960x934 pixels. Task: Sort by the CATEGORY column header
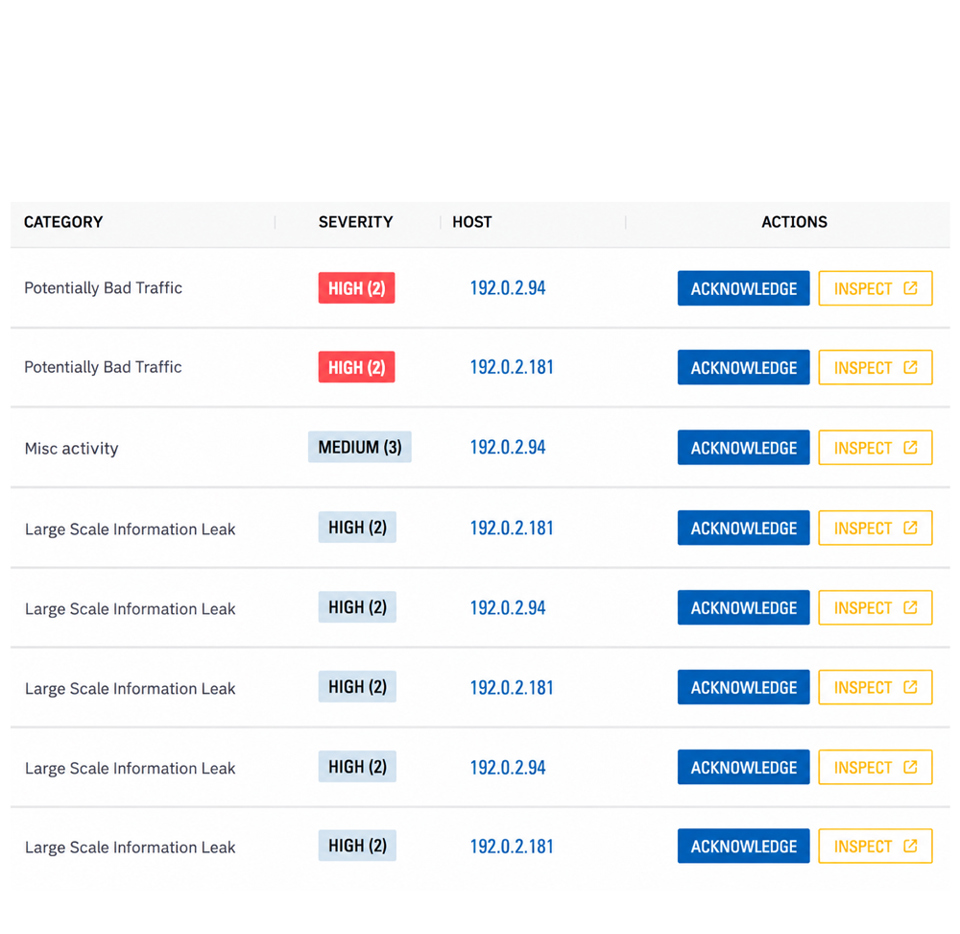tap(63, 222)
